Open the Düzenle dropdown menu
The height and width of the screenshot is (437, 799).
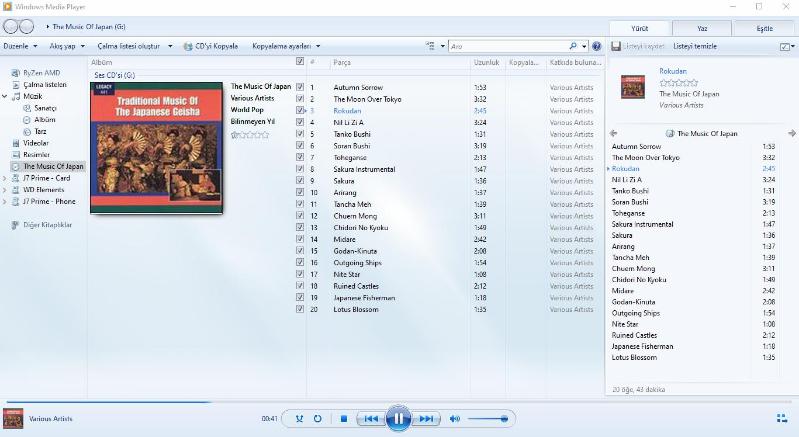(20, 46)
